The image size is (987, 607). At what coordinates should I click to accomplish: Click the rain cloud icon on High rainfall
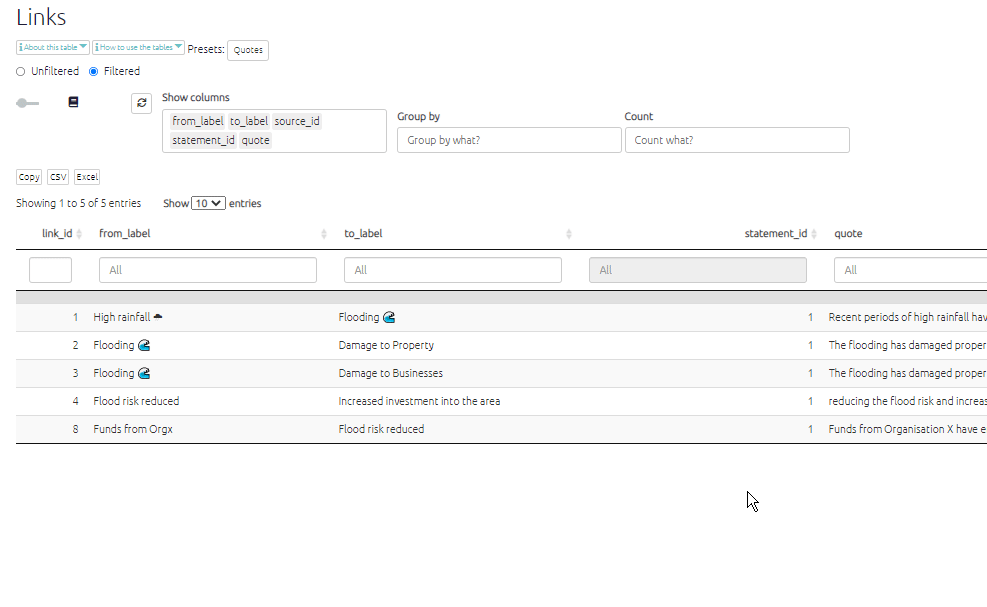coord(158,317)
